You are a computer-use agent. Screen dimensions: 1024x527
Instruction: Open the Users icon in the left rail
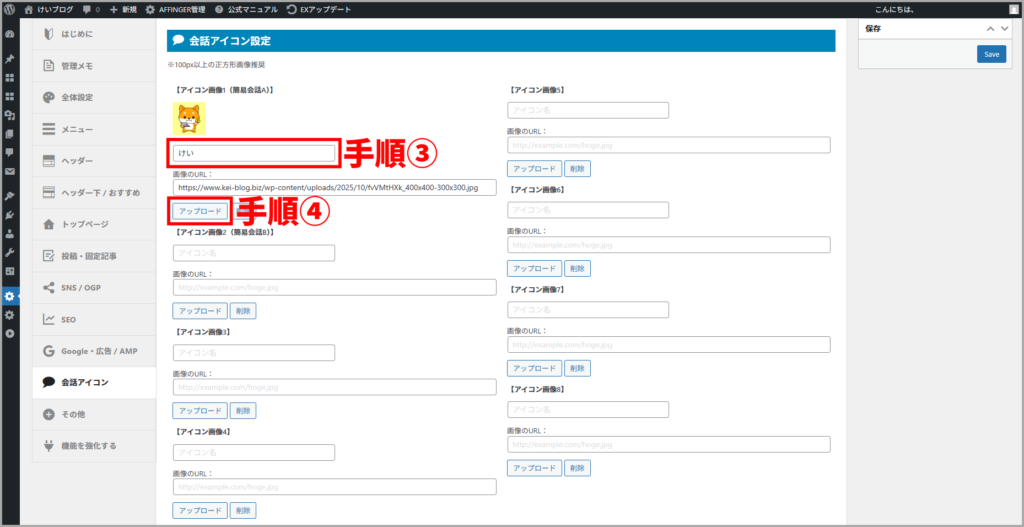click(10, 233)
